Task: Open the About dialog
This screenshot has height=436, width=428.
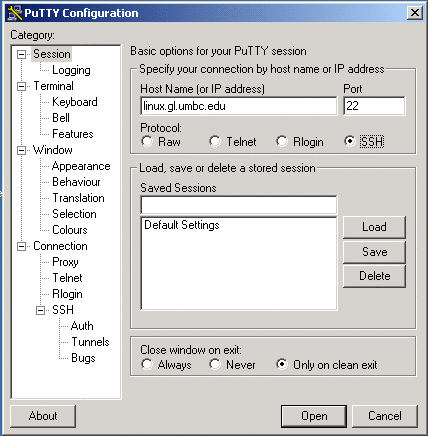Action: tap(43, 416)
